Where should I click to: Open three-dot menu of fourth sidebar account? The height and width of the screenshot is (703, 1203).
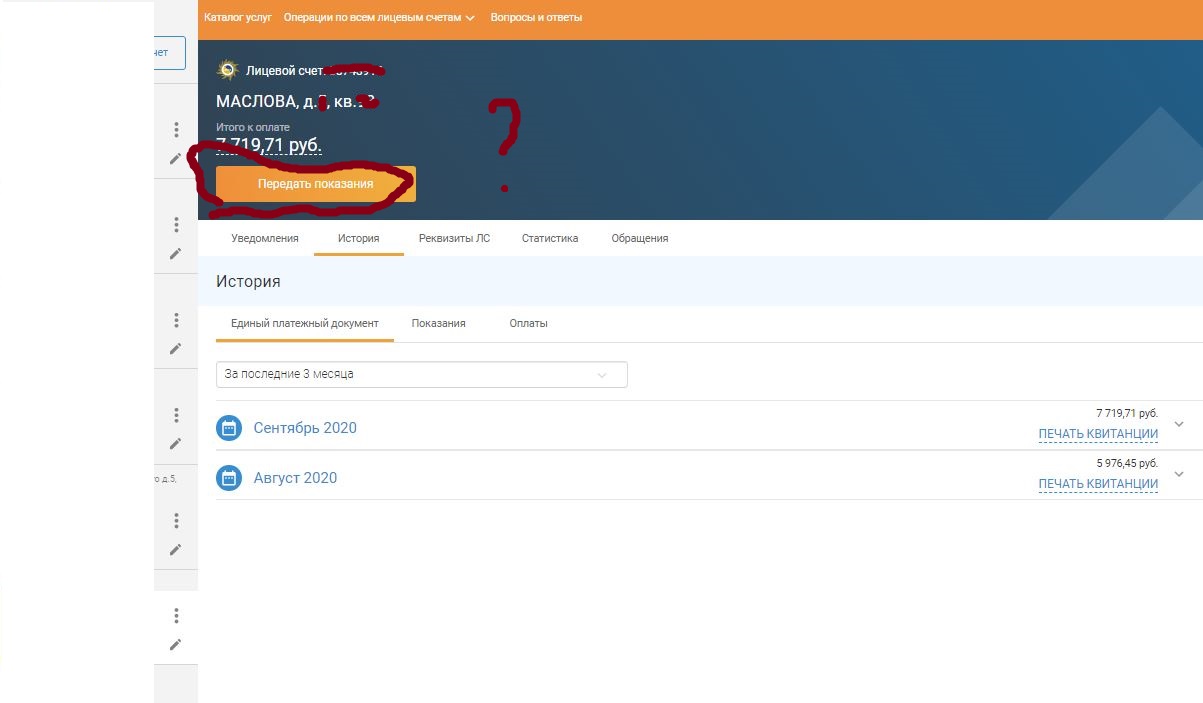(176, 415)
